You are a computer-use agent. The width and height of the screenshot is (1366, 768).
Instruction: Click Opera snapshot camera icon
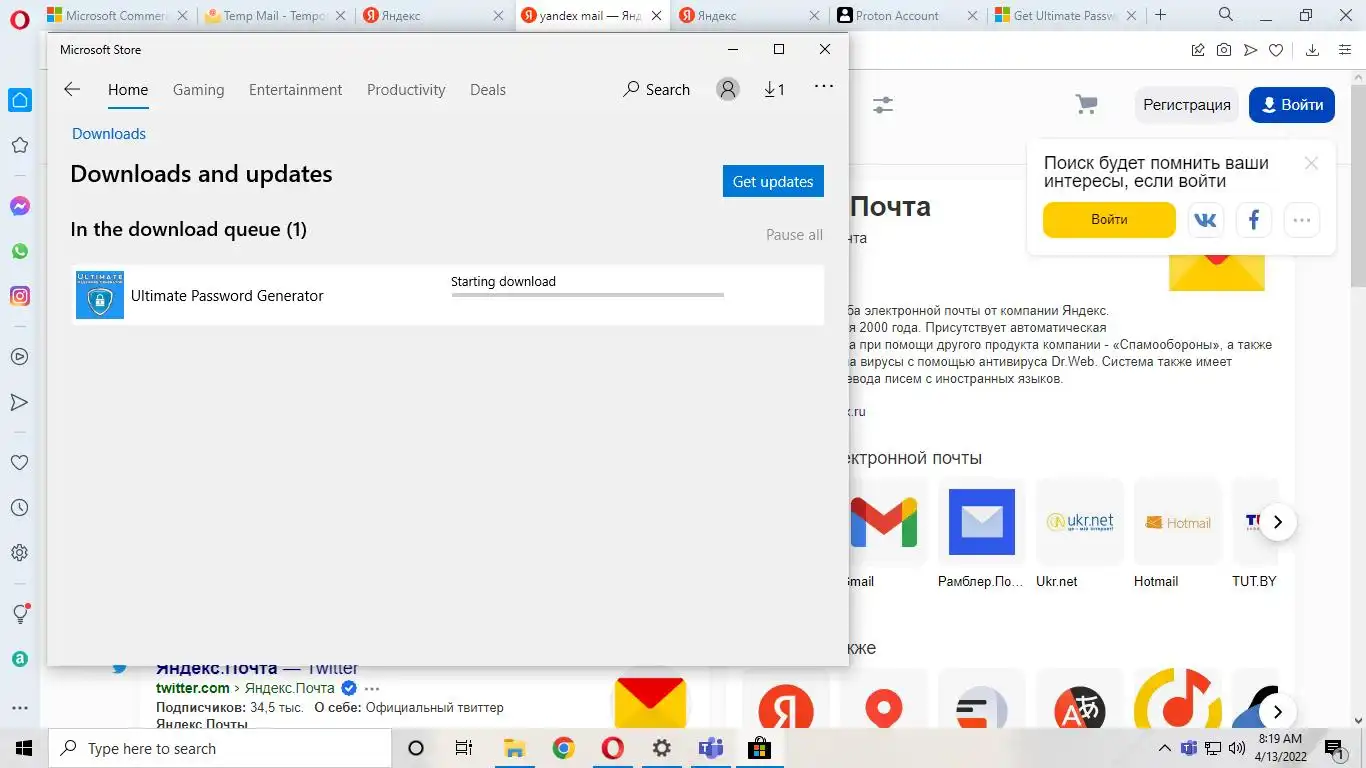[1224, 50]
